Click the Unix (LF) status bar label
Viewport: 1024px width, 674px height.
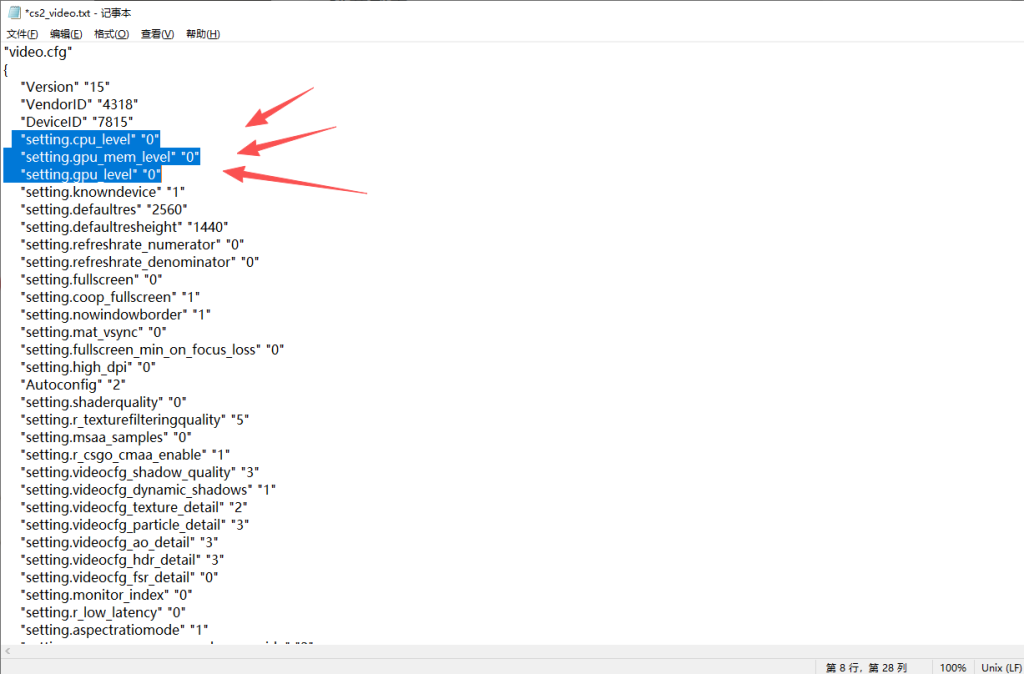point(1000,667)
